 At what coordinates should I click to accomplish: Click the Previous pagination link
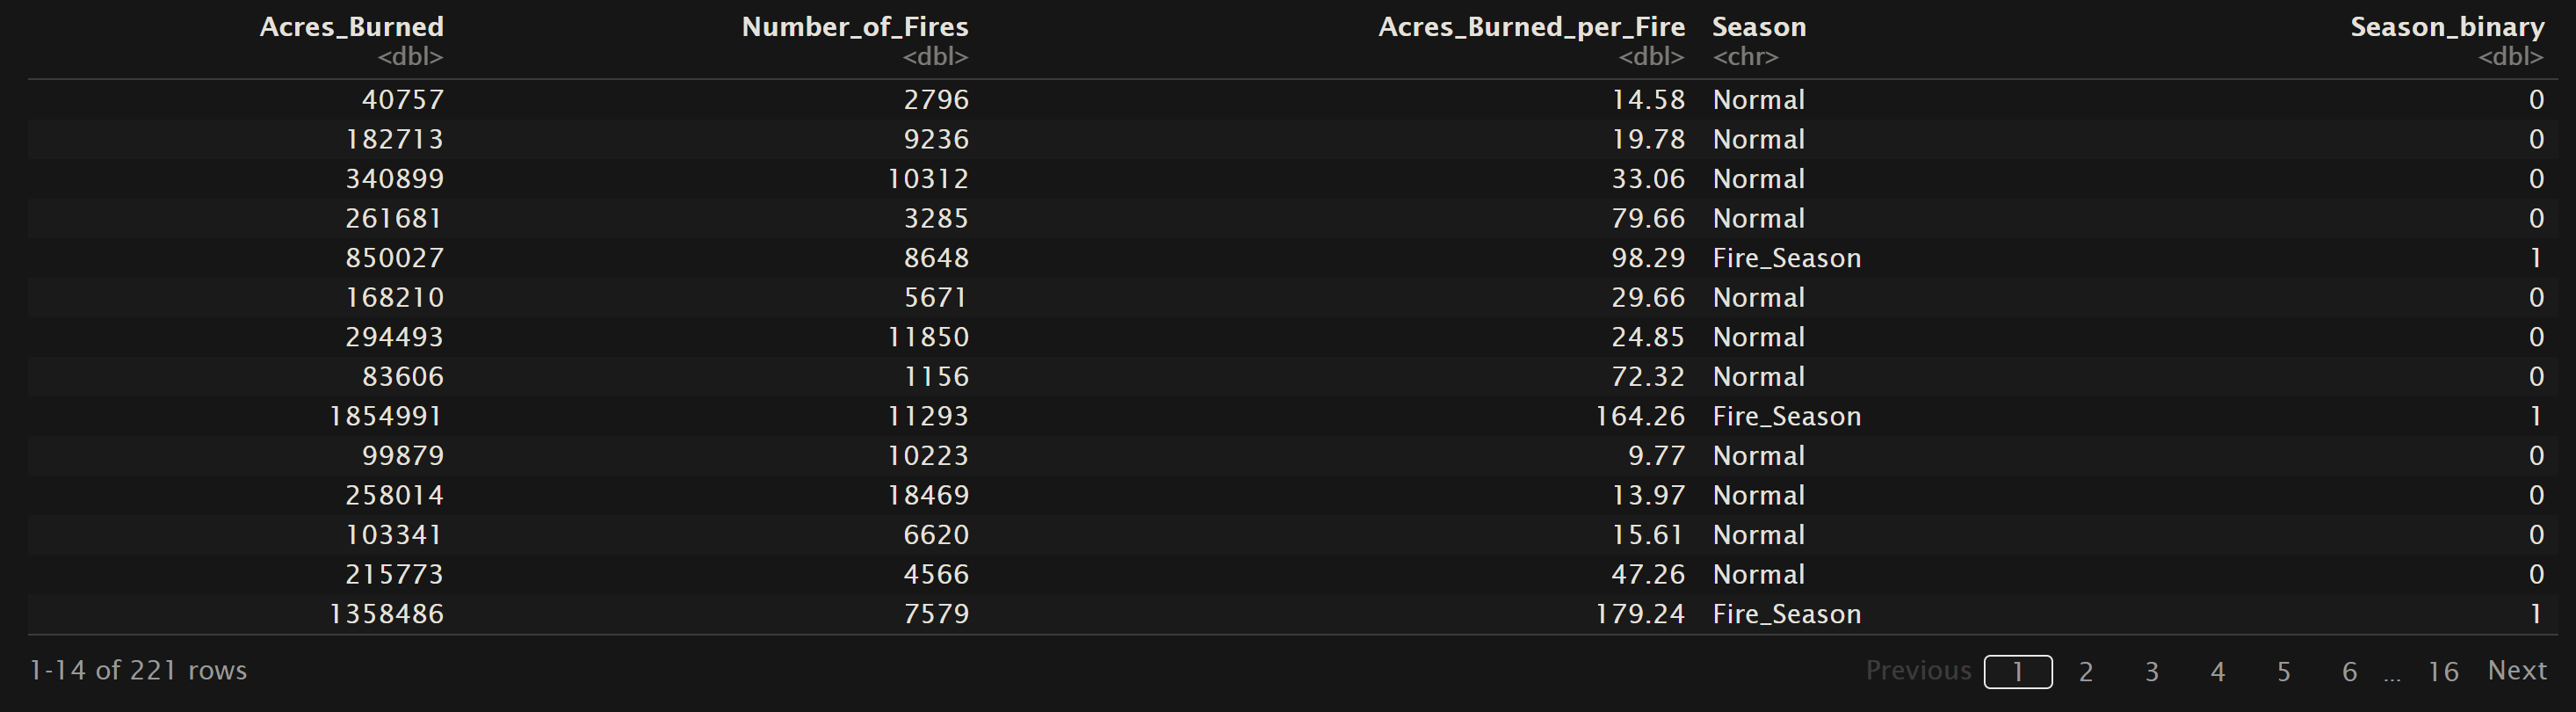pyautogui.click(x=1917, y=670)
